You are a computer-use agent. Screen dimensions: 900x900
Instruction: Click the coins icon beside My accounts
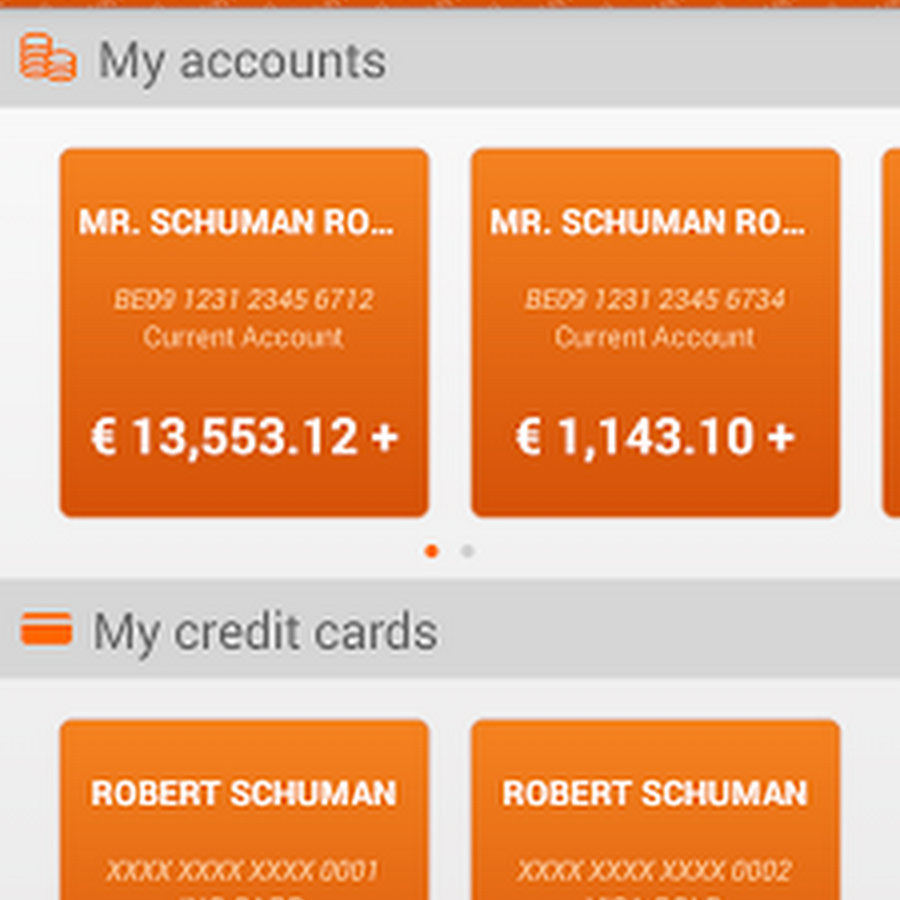pos(48,59)
